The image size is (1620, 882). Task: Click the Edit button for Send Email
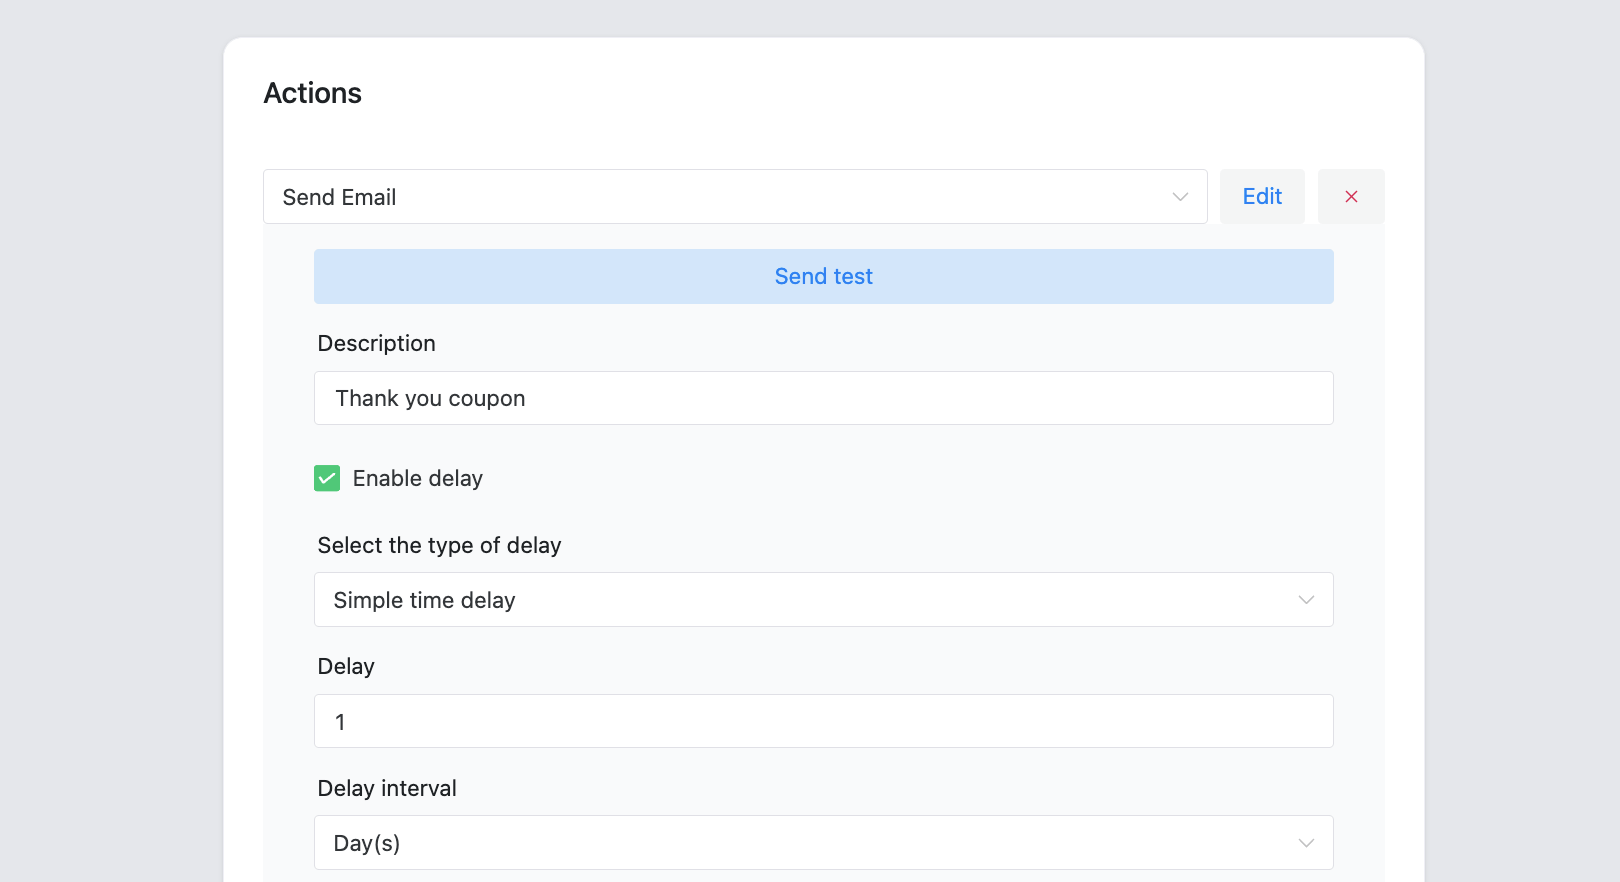1262,197
